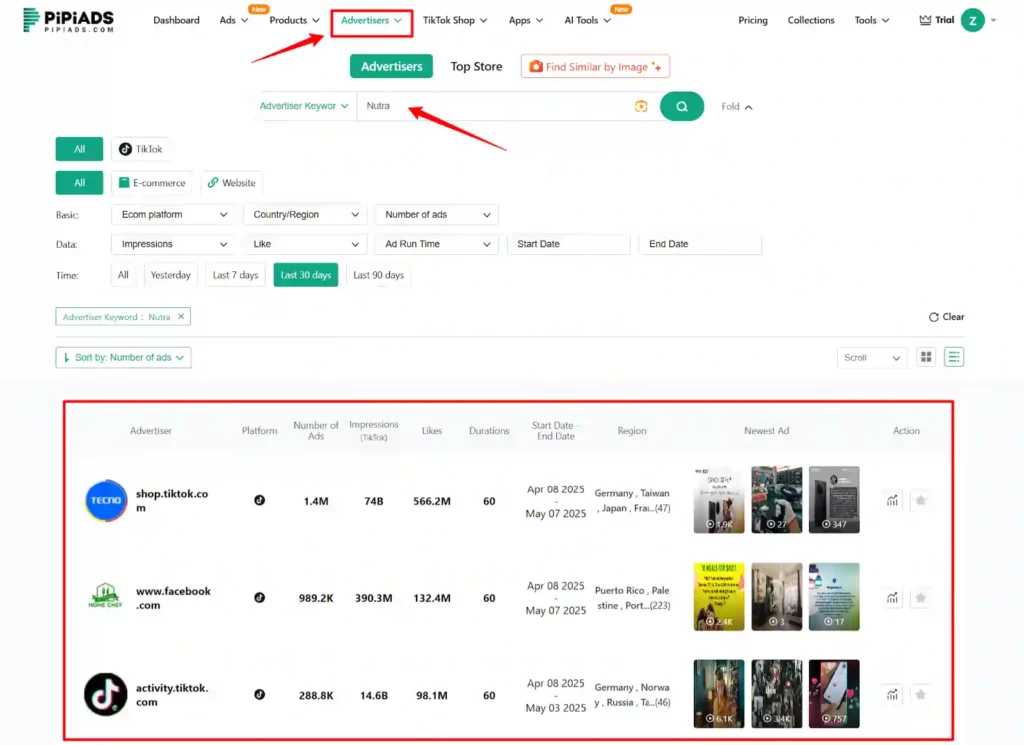Expand the Country/Region dropdown
The image size is (1024, 745).
[304, 214]
